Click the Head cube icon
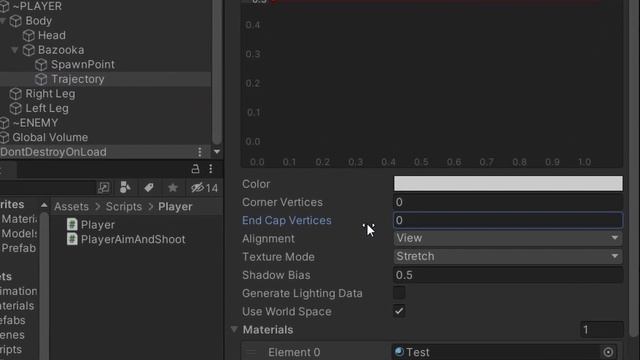This screenshot has width=640, height=360. tap(29, 36)
